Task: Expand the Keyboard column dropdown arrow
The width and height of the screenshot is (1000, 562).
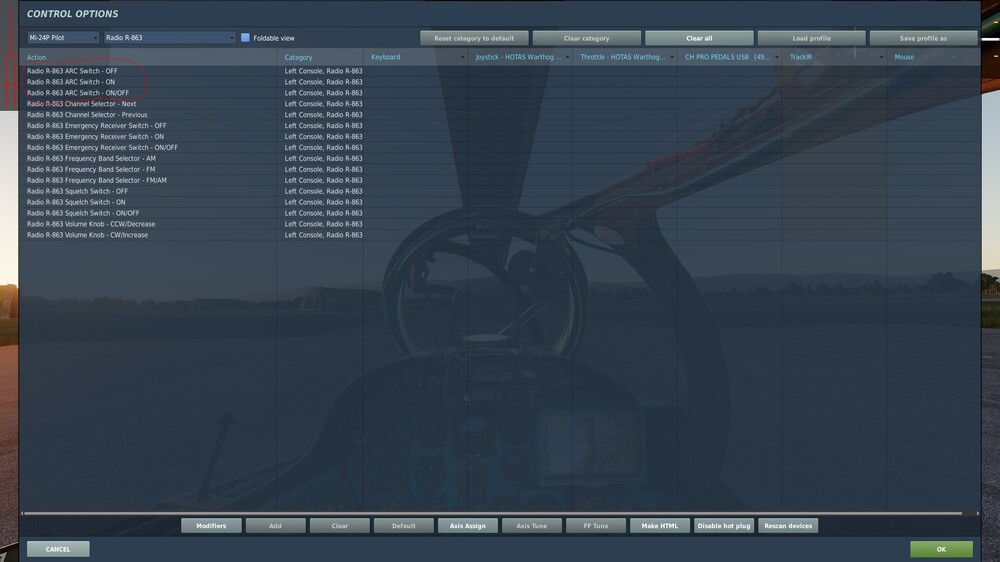Action: click(462, 57)
